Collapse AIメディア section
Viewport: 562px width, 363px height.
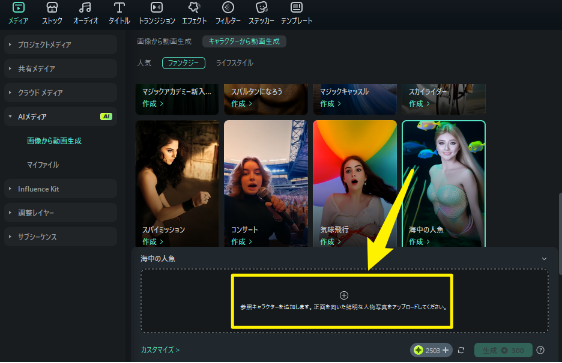(61, 117)
